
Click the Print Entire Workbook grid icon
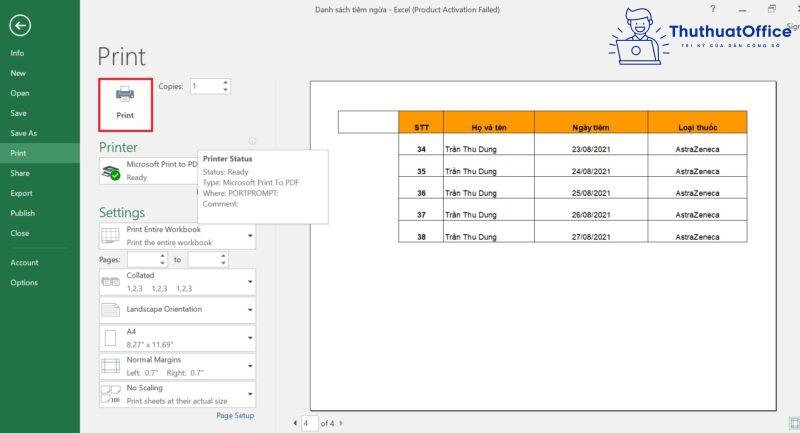(x=111, y=236)
